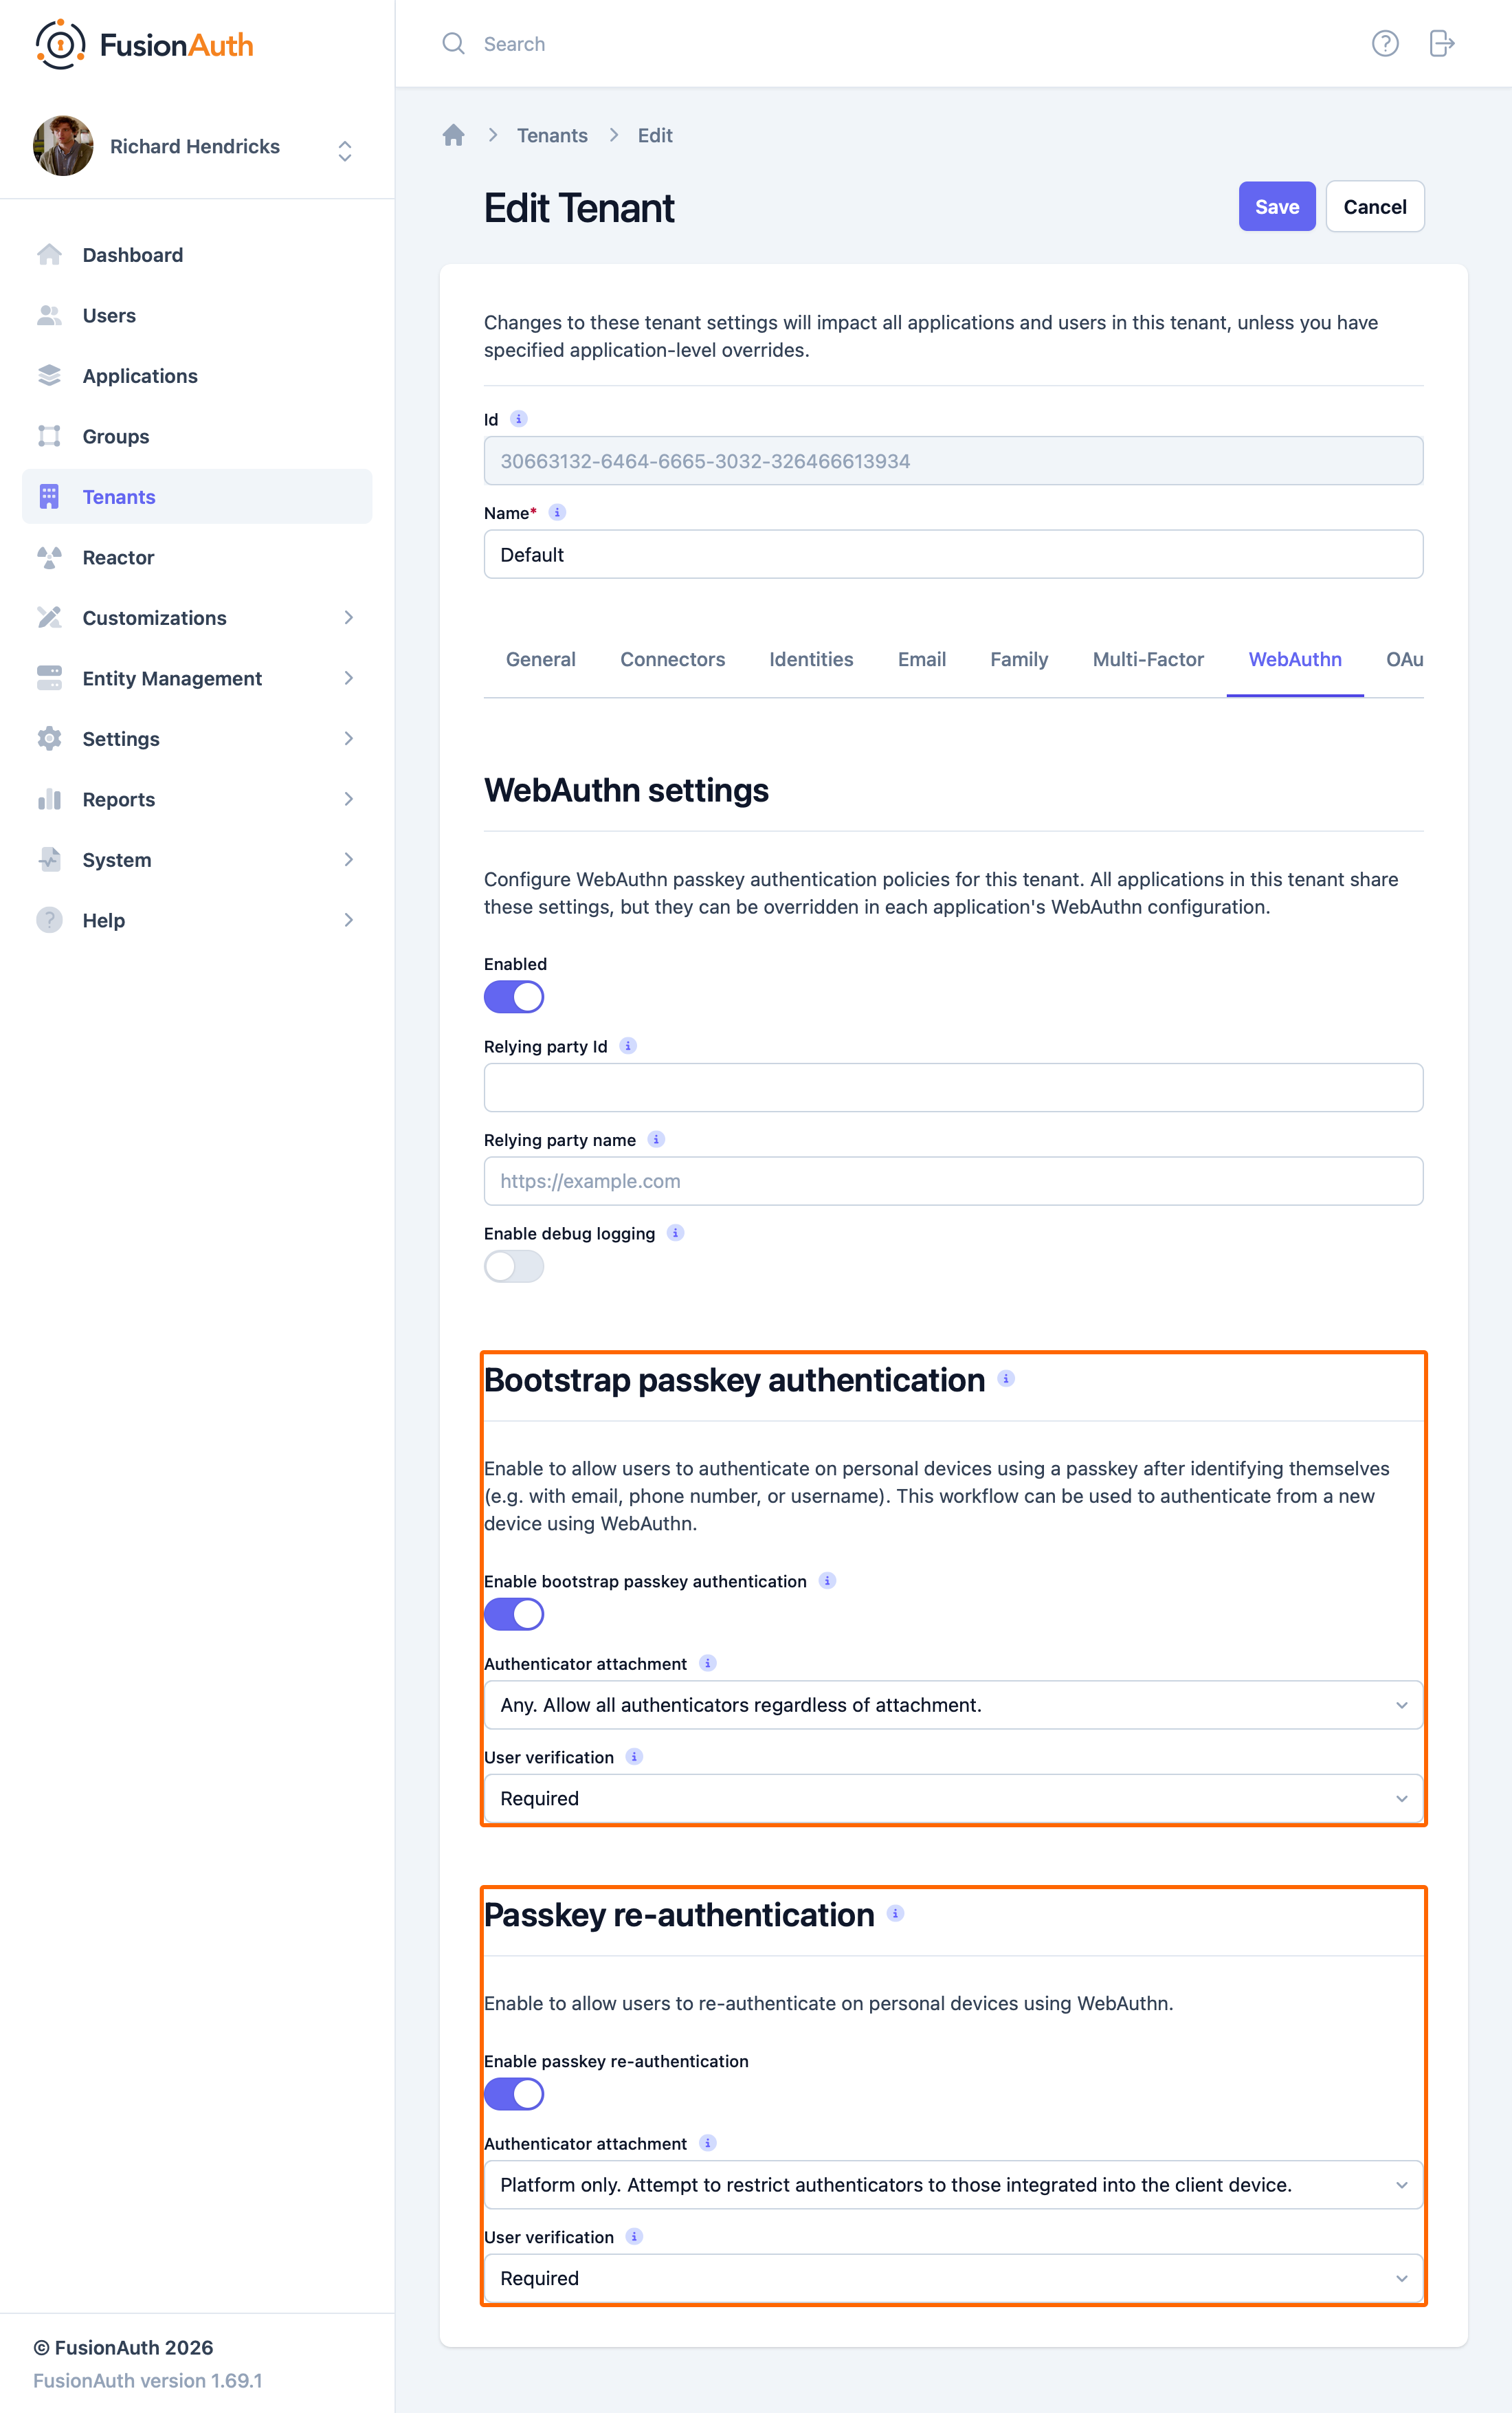Open bootstrap User verification dropdown
This screenshot has height=2413, width=1512.
coord(953,1799)
